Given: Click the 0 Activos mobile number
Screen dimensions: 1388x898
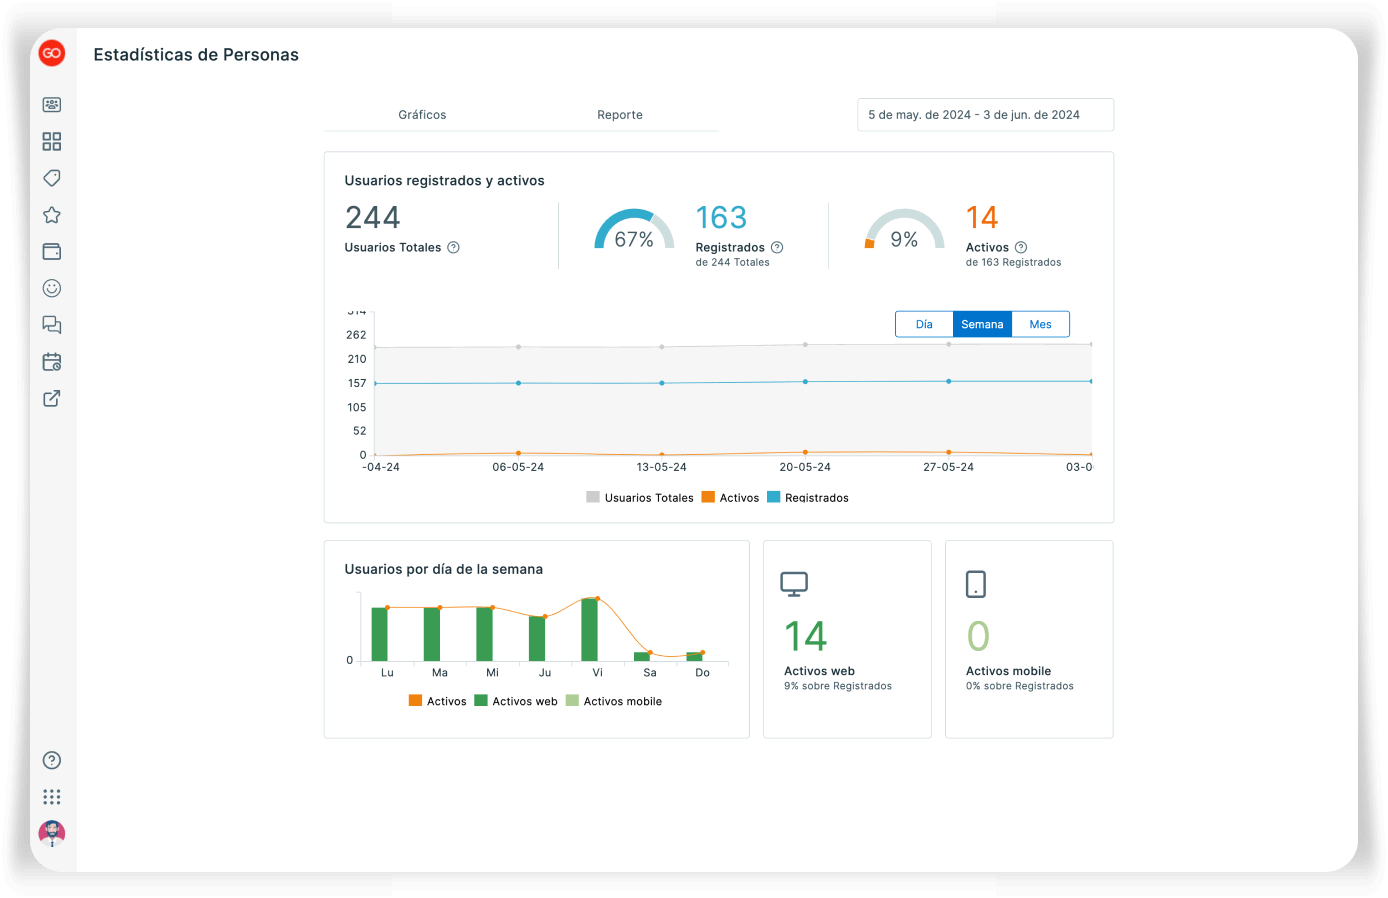Looking at the screenshot, I should pyautogui.click(x=978, y=637).
